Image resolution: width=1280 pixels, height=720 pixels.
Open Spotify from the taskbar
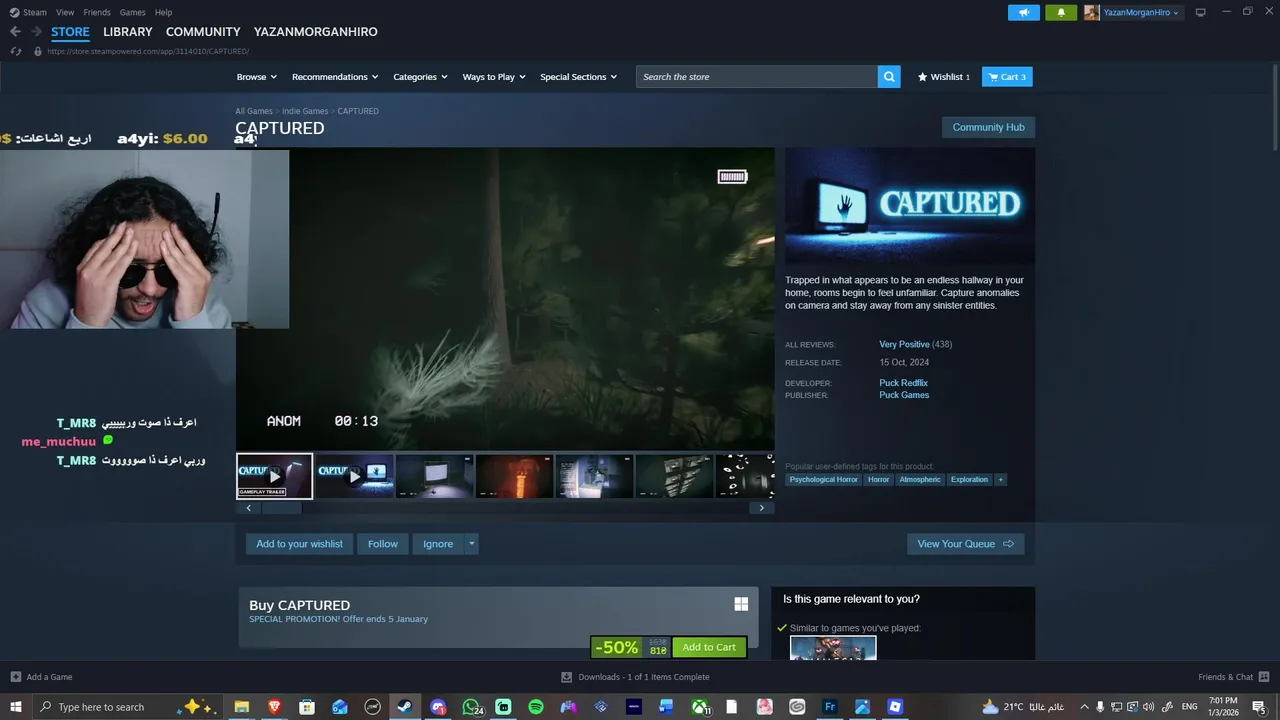click(536, 707)
